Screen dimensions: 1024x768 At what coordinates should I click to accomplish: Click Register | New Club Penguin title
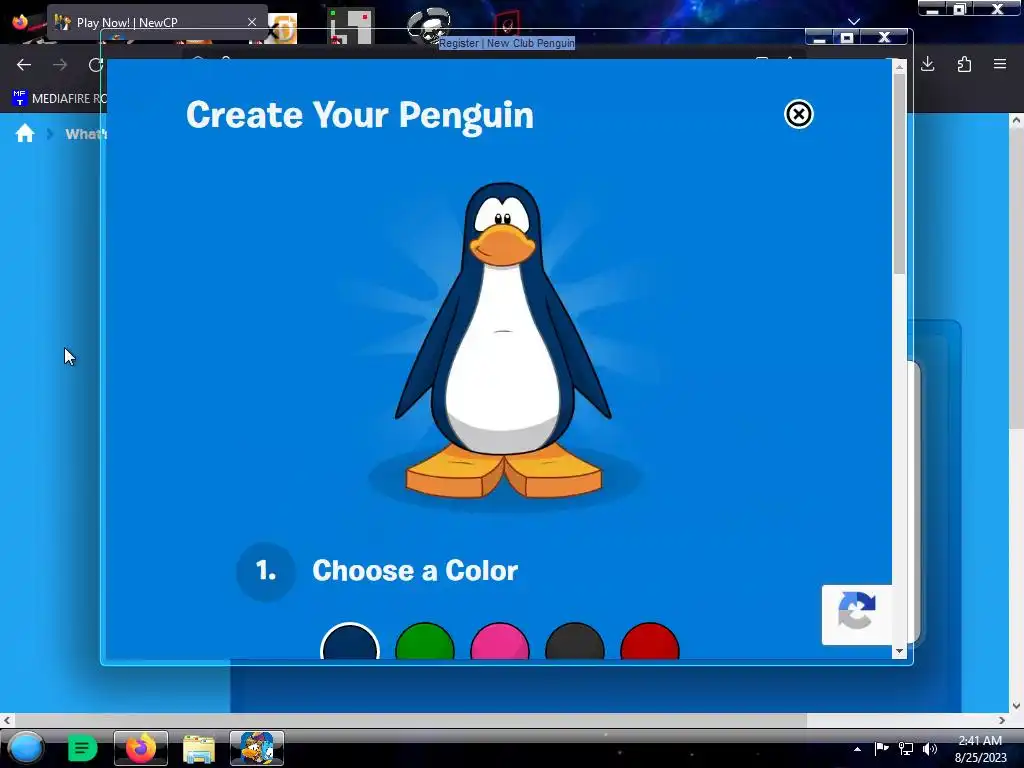pos(507,43)
